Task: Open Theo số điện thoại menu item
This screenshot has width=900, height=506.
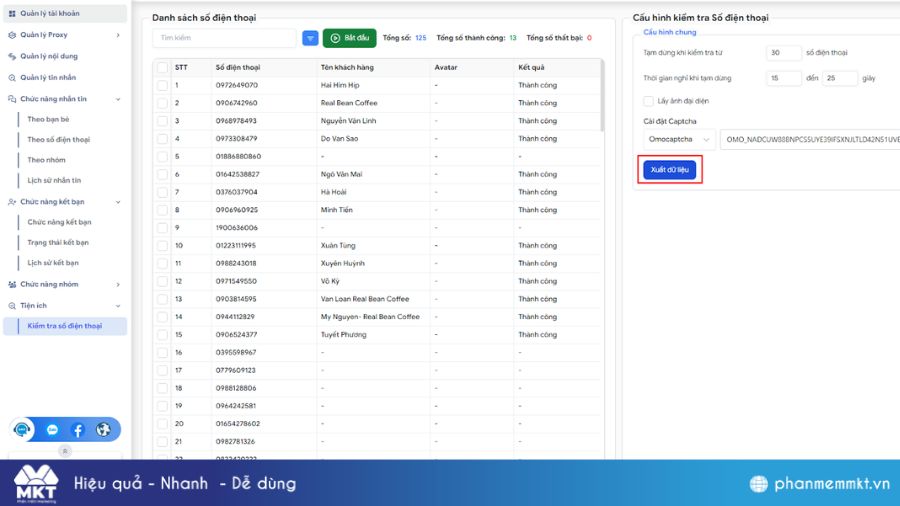Action: pos(59,139)
